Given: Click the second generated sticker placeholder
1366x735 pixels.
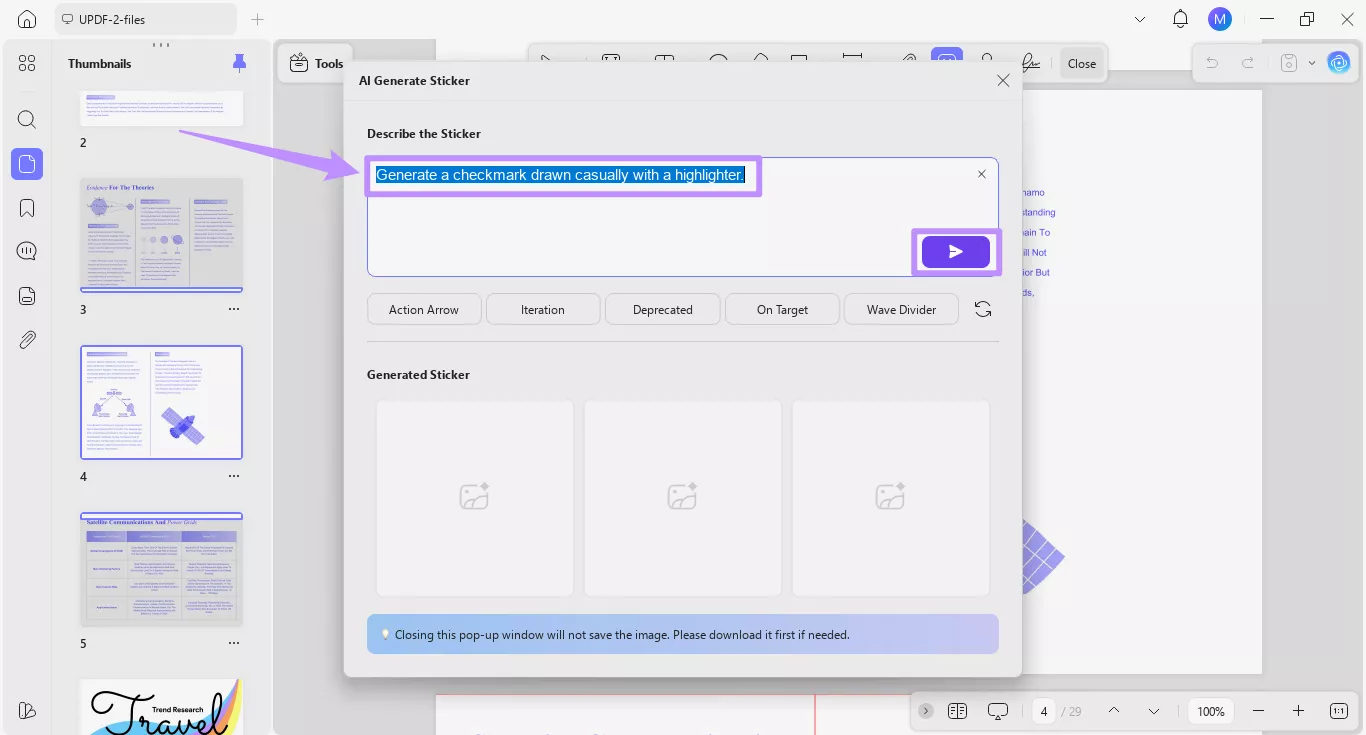Looking at the screenshot, I should [x=683, y=498].
